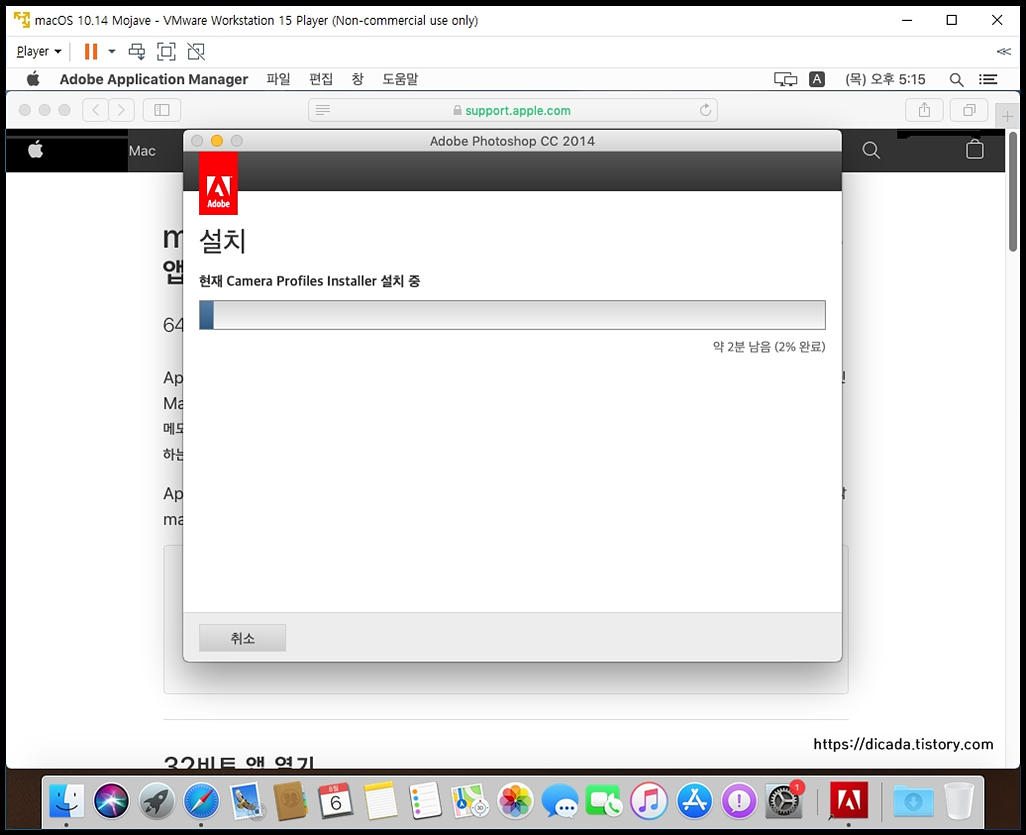Reload the support.apple.com page
The width and height of the screenshot is (1026, 835).
[x=705, y=110]
